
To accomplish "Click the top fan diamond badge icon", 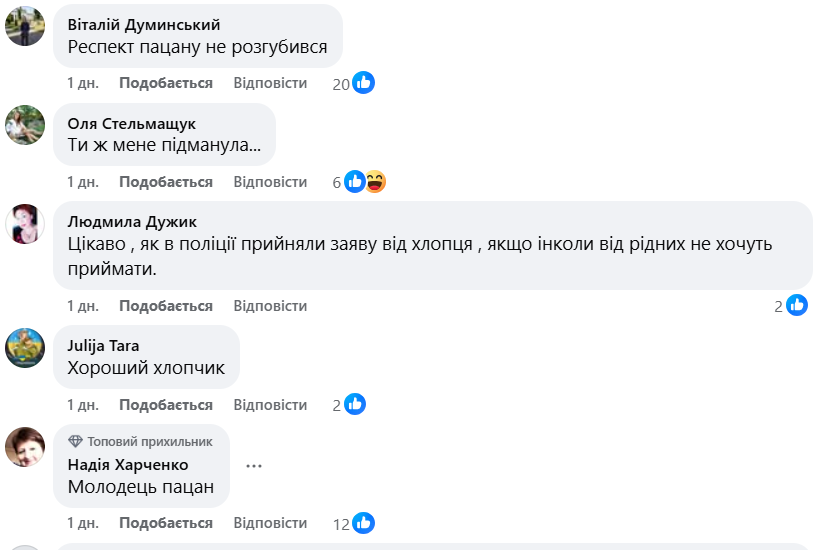I will click(x=75, y=441).
